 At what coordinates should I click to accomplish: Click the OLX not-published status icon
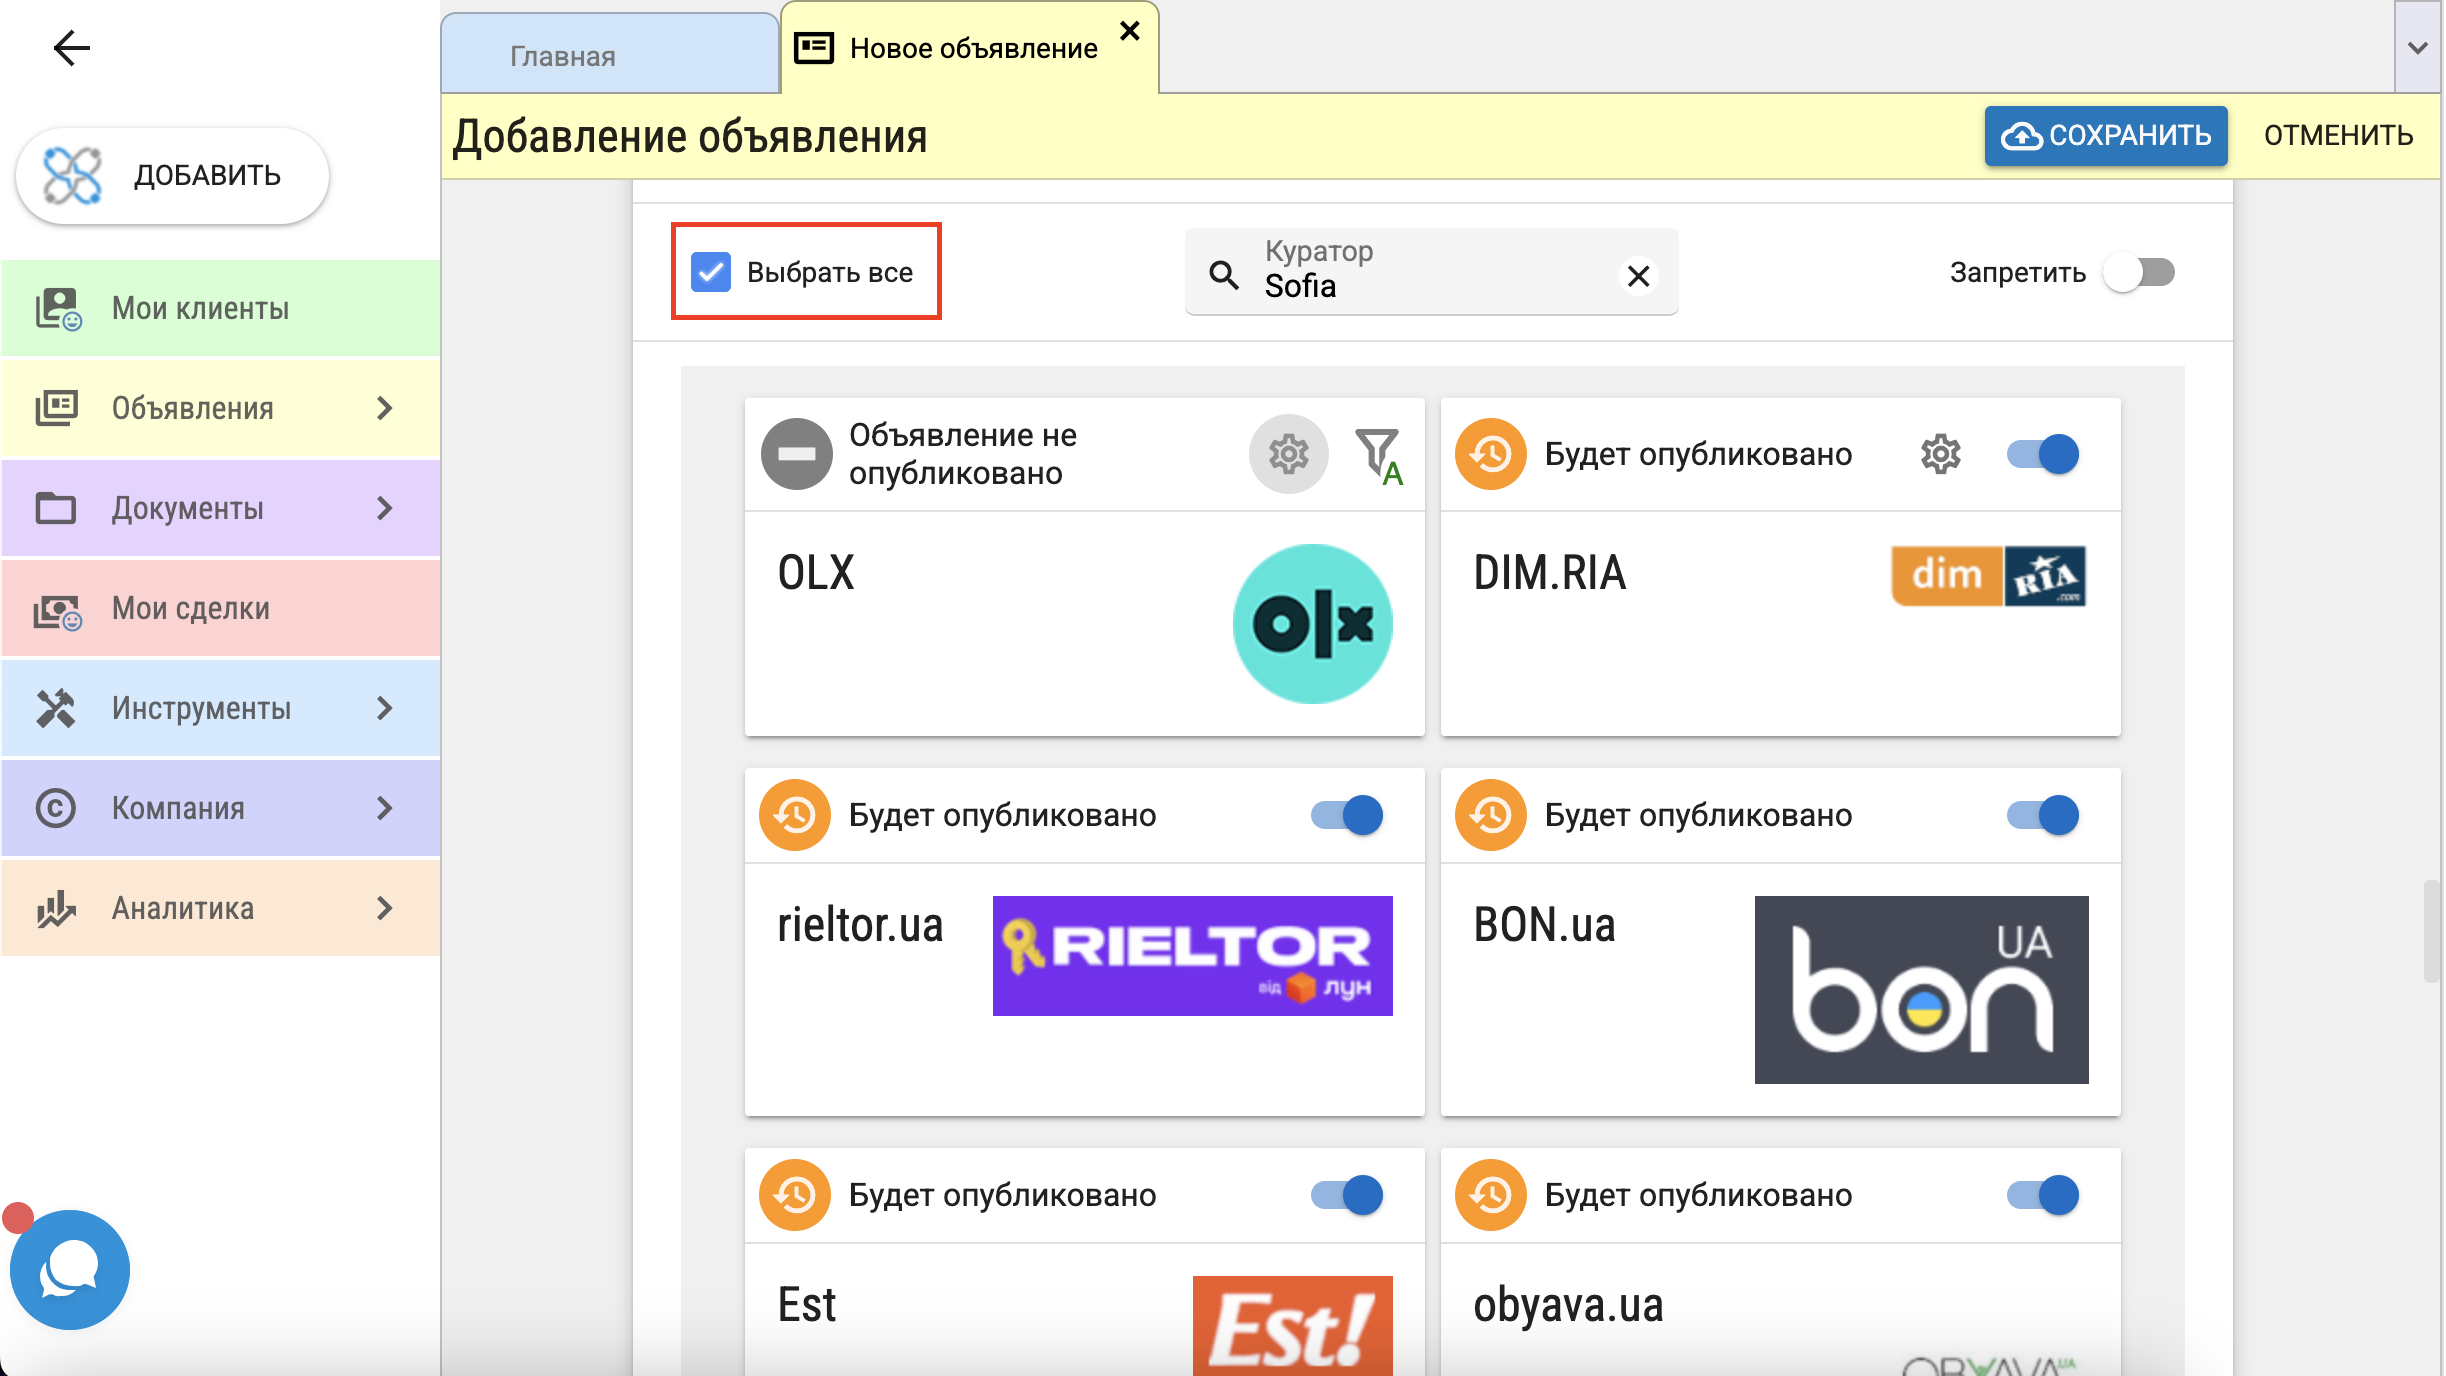[x=796, y=454]
